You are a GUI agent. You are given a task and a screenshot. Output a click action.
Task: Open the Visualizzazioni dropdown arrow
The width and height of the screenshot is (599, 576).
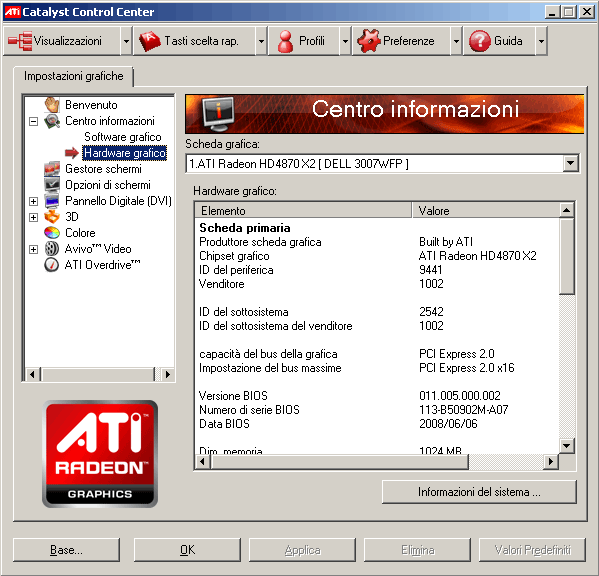tap(126, 41)
